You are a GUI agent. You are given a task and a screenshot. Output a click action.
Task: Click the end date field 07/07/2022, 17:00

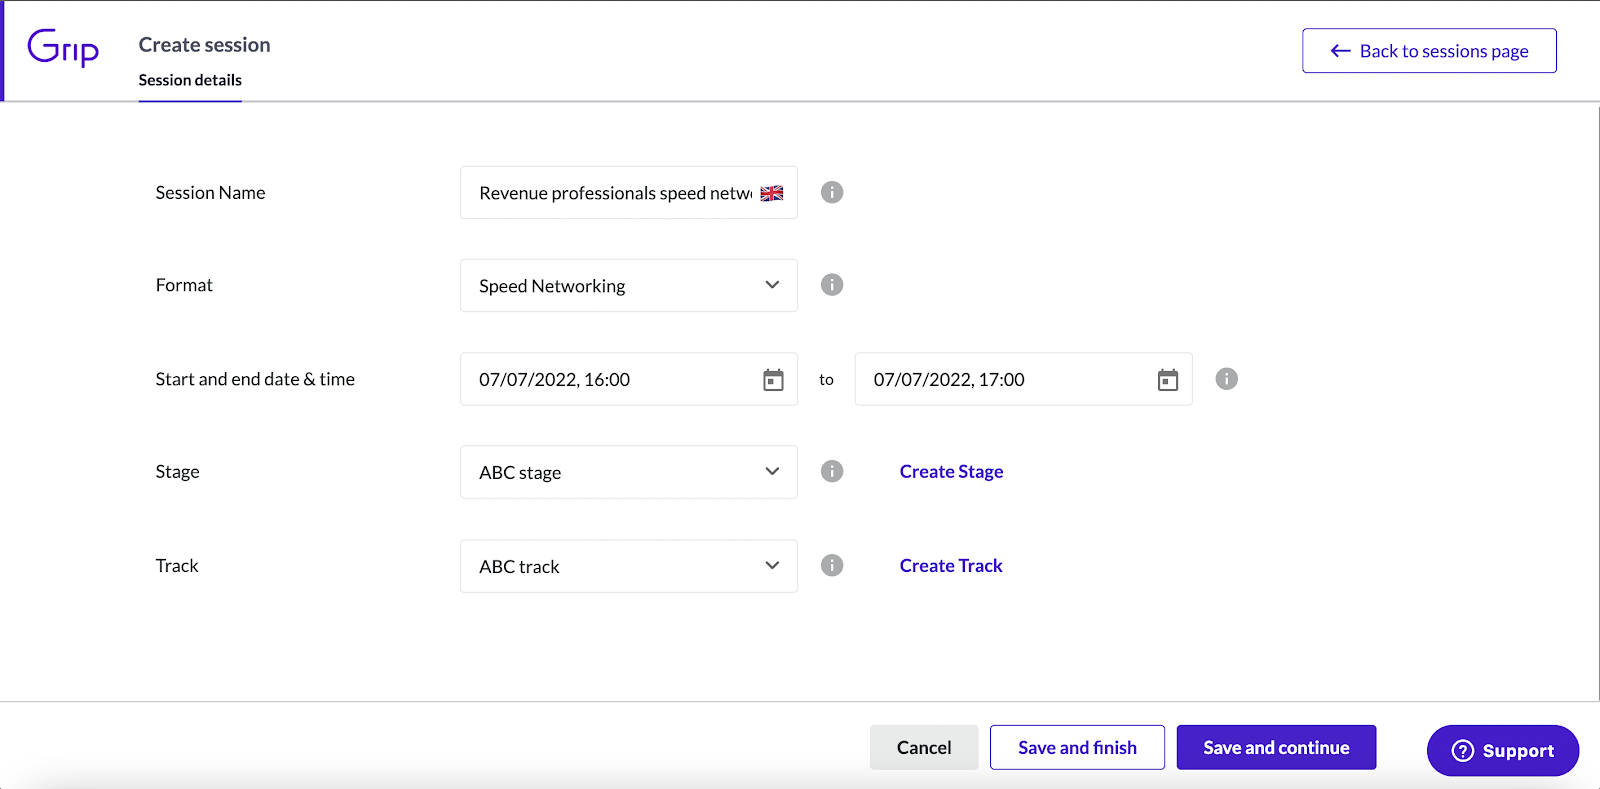[1023, 379]
